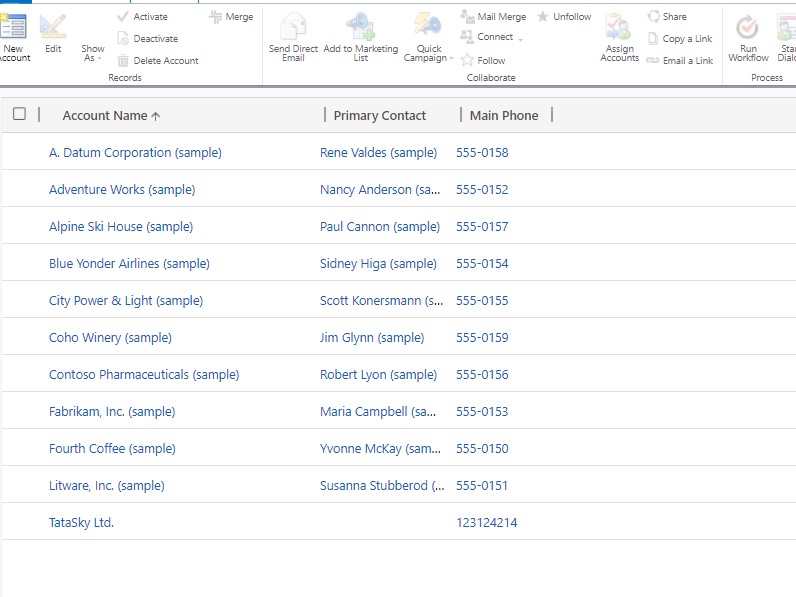Expand the Connect dropdown arrow
Viewport: 796px width, 597px height.
pyautogui.click(x=521, y=38)
